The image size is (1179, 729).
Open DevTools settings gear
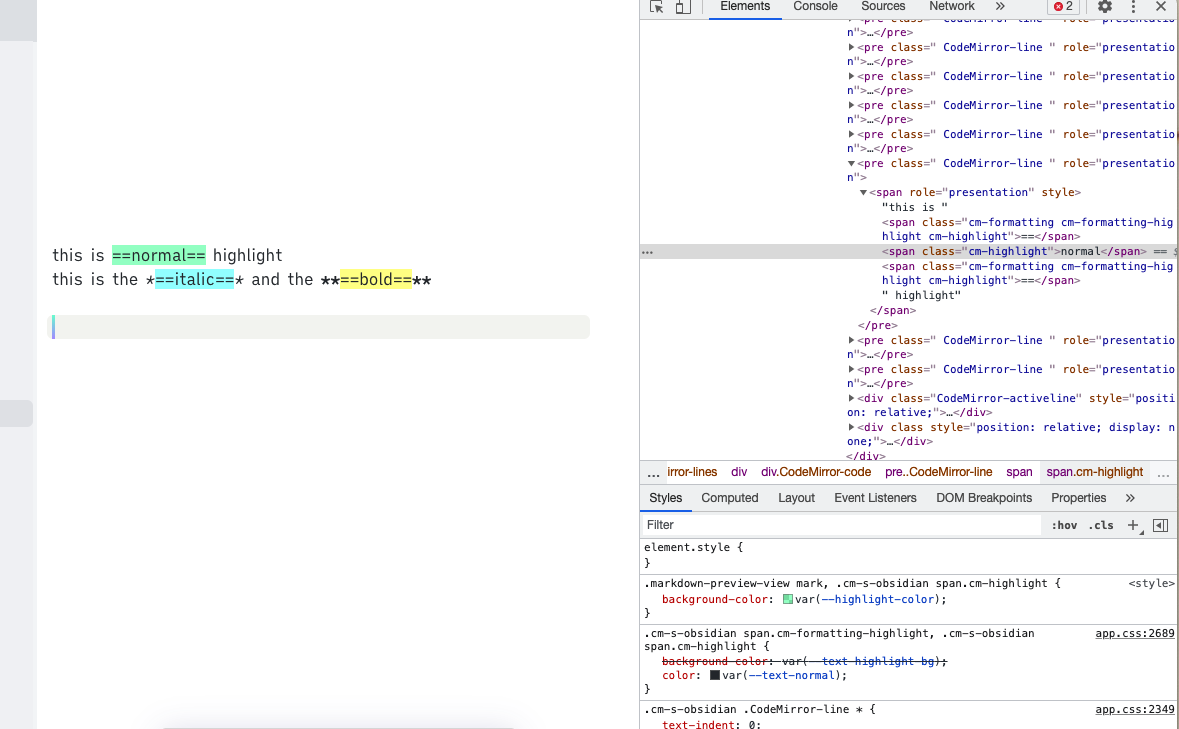[x=1104, y=7]
